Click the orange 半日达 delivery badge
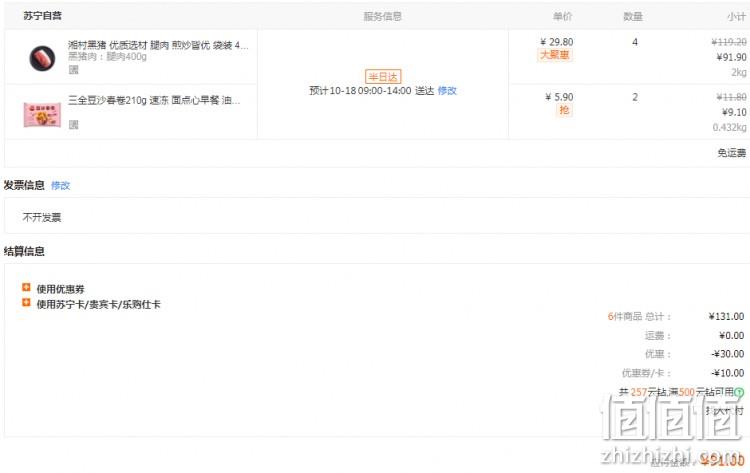Viewport: 750px width, 473px height. [383, 77]
